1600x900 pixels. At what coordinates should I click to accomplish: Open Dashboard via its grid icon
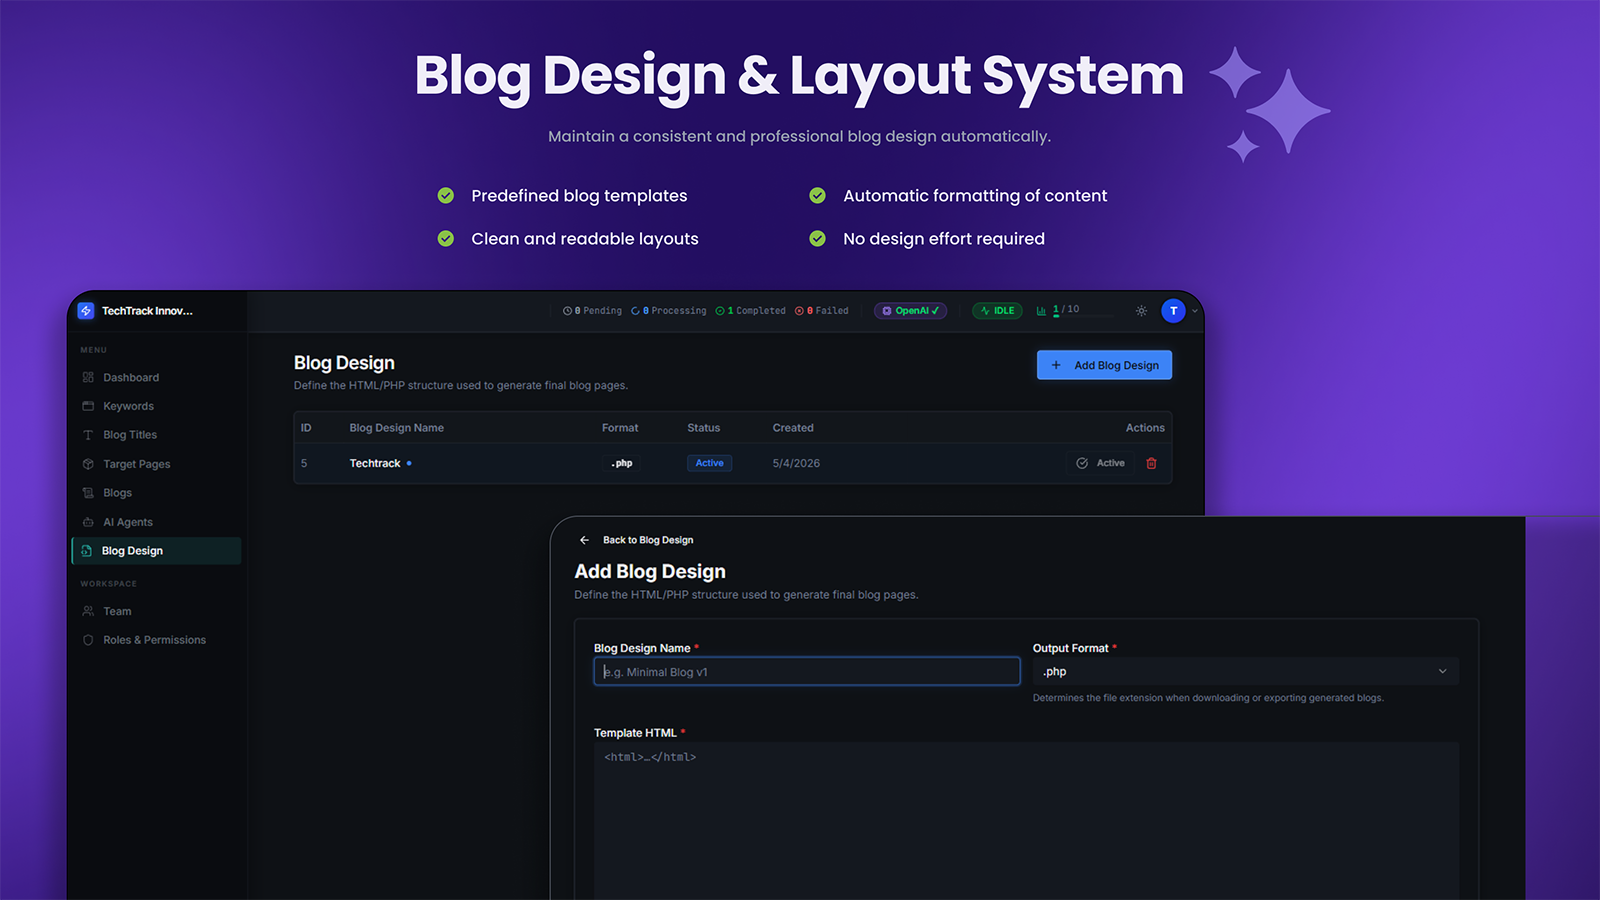[x=88, y=377]
